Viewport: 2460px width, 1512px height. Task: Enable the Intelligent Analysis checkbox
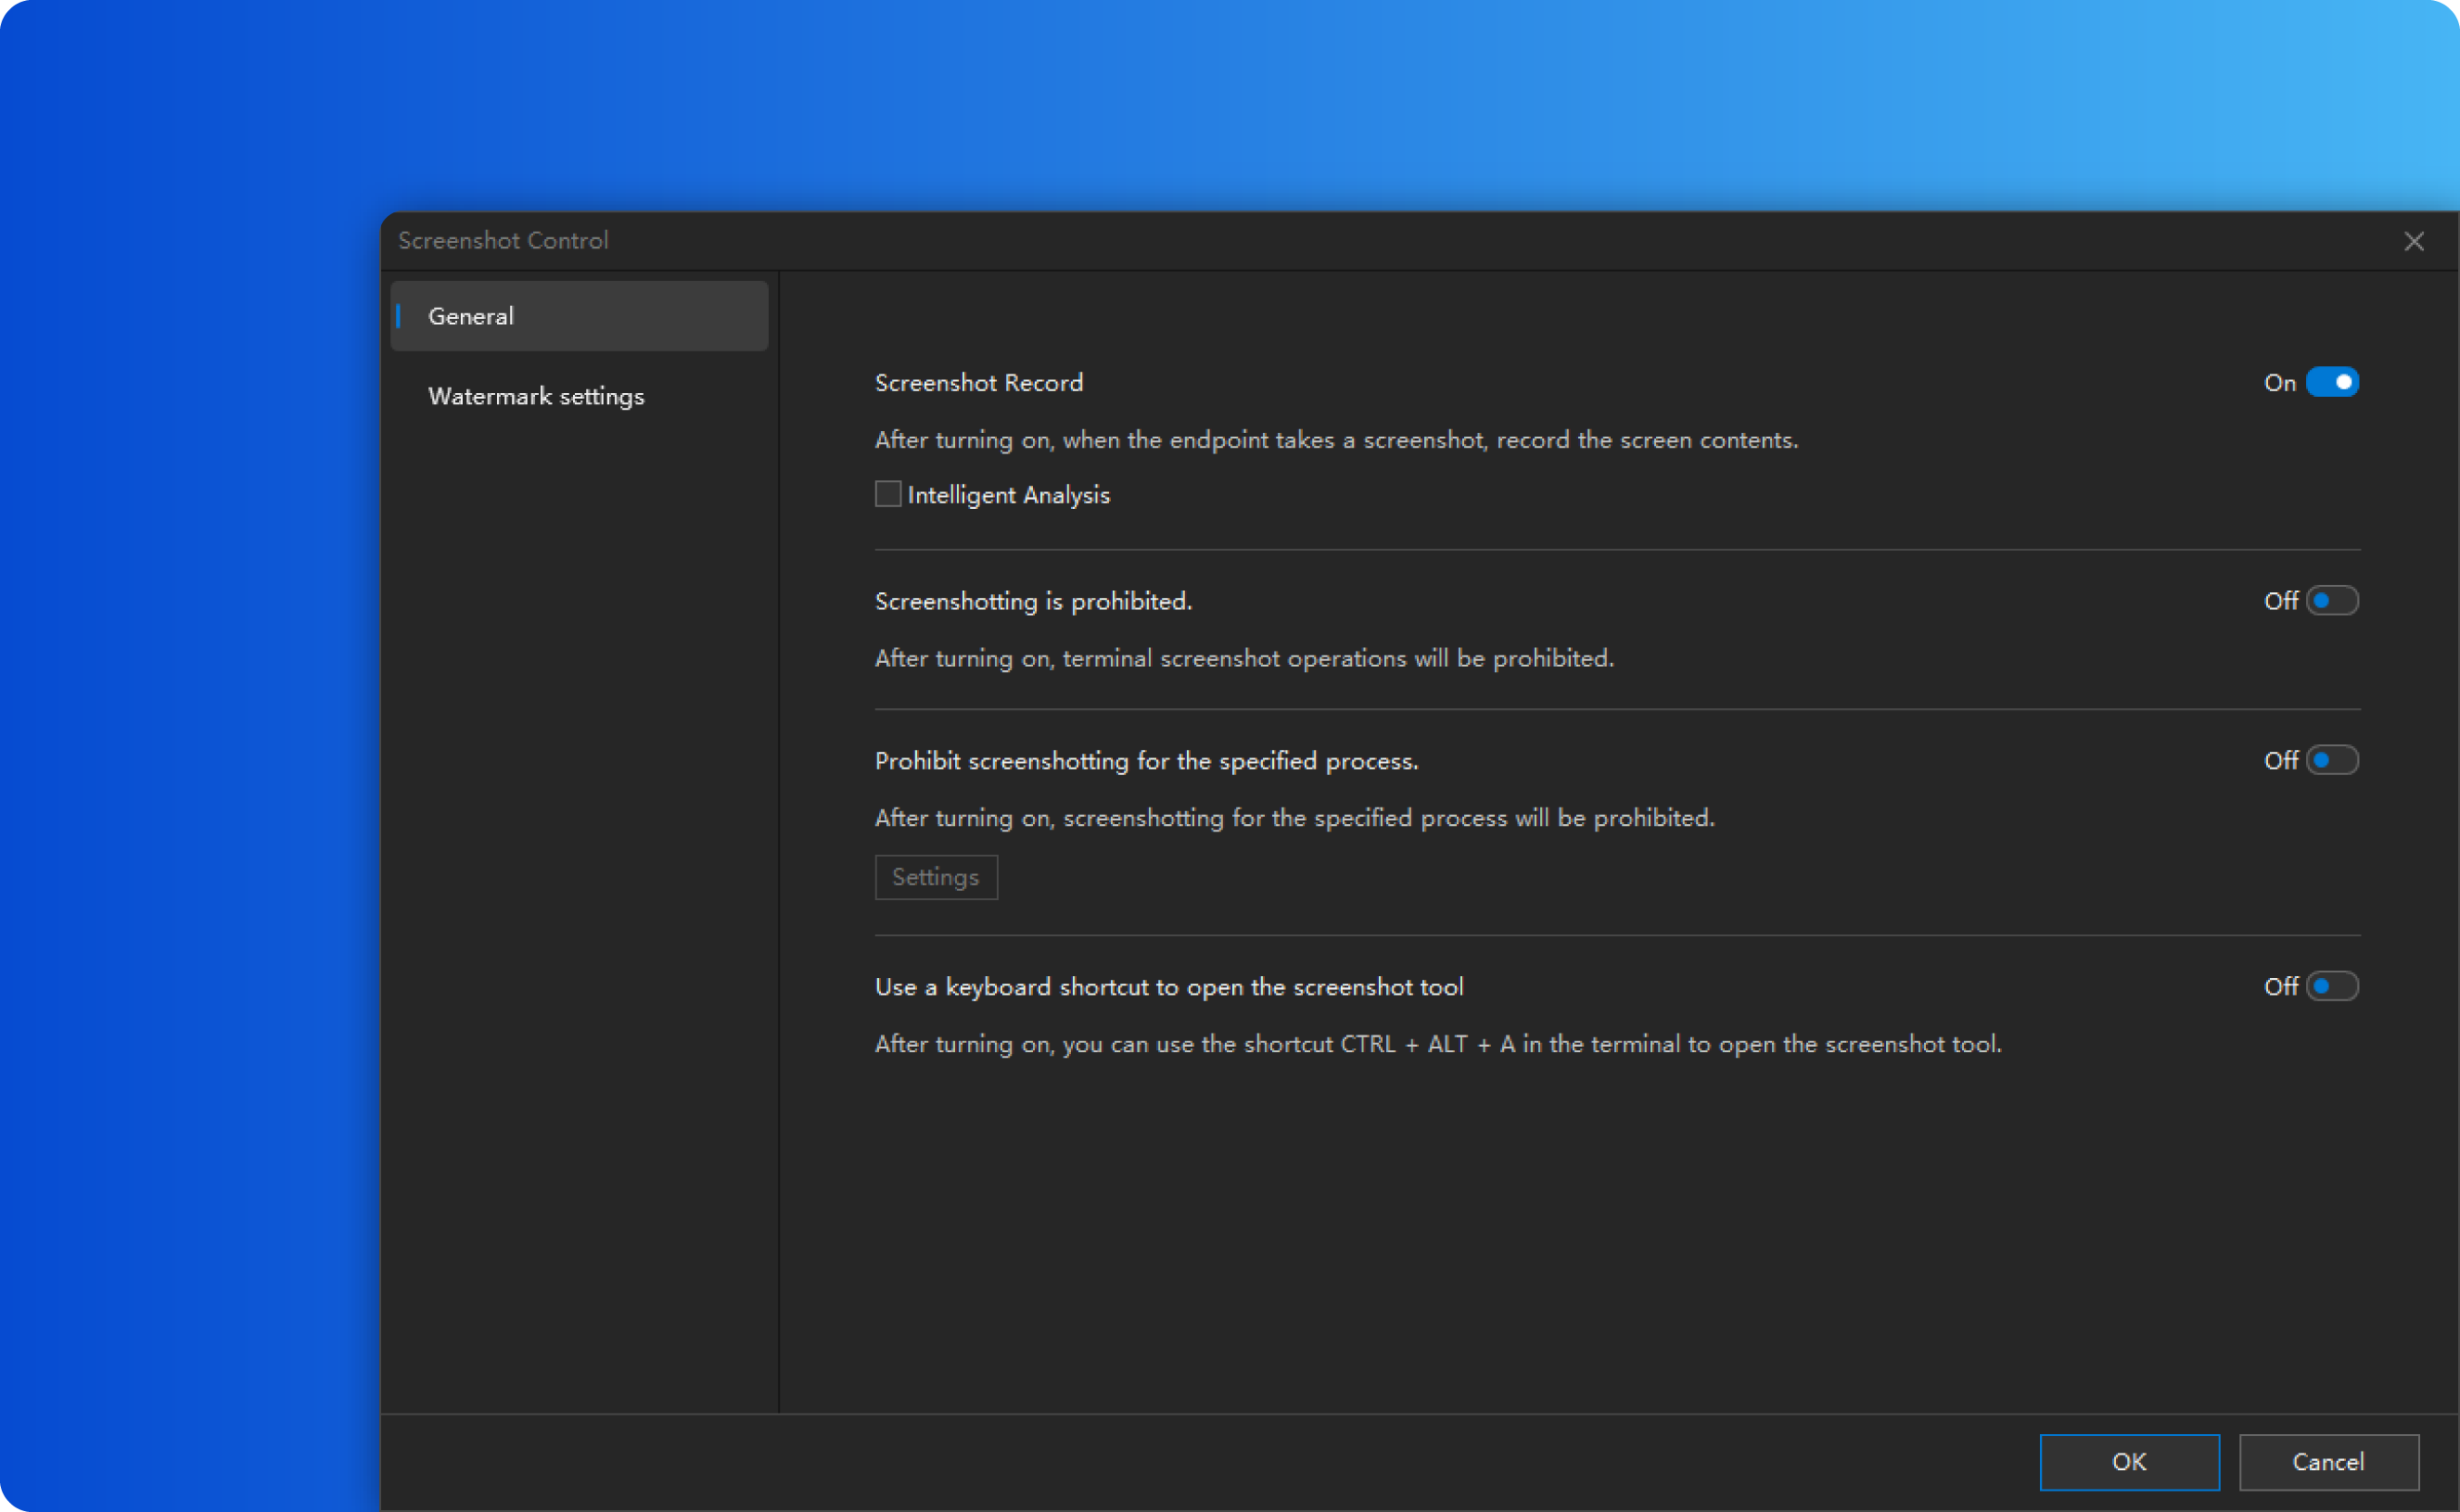[887, 494]
